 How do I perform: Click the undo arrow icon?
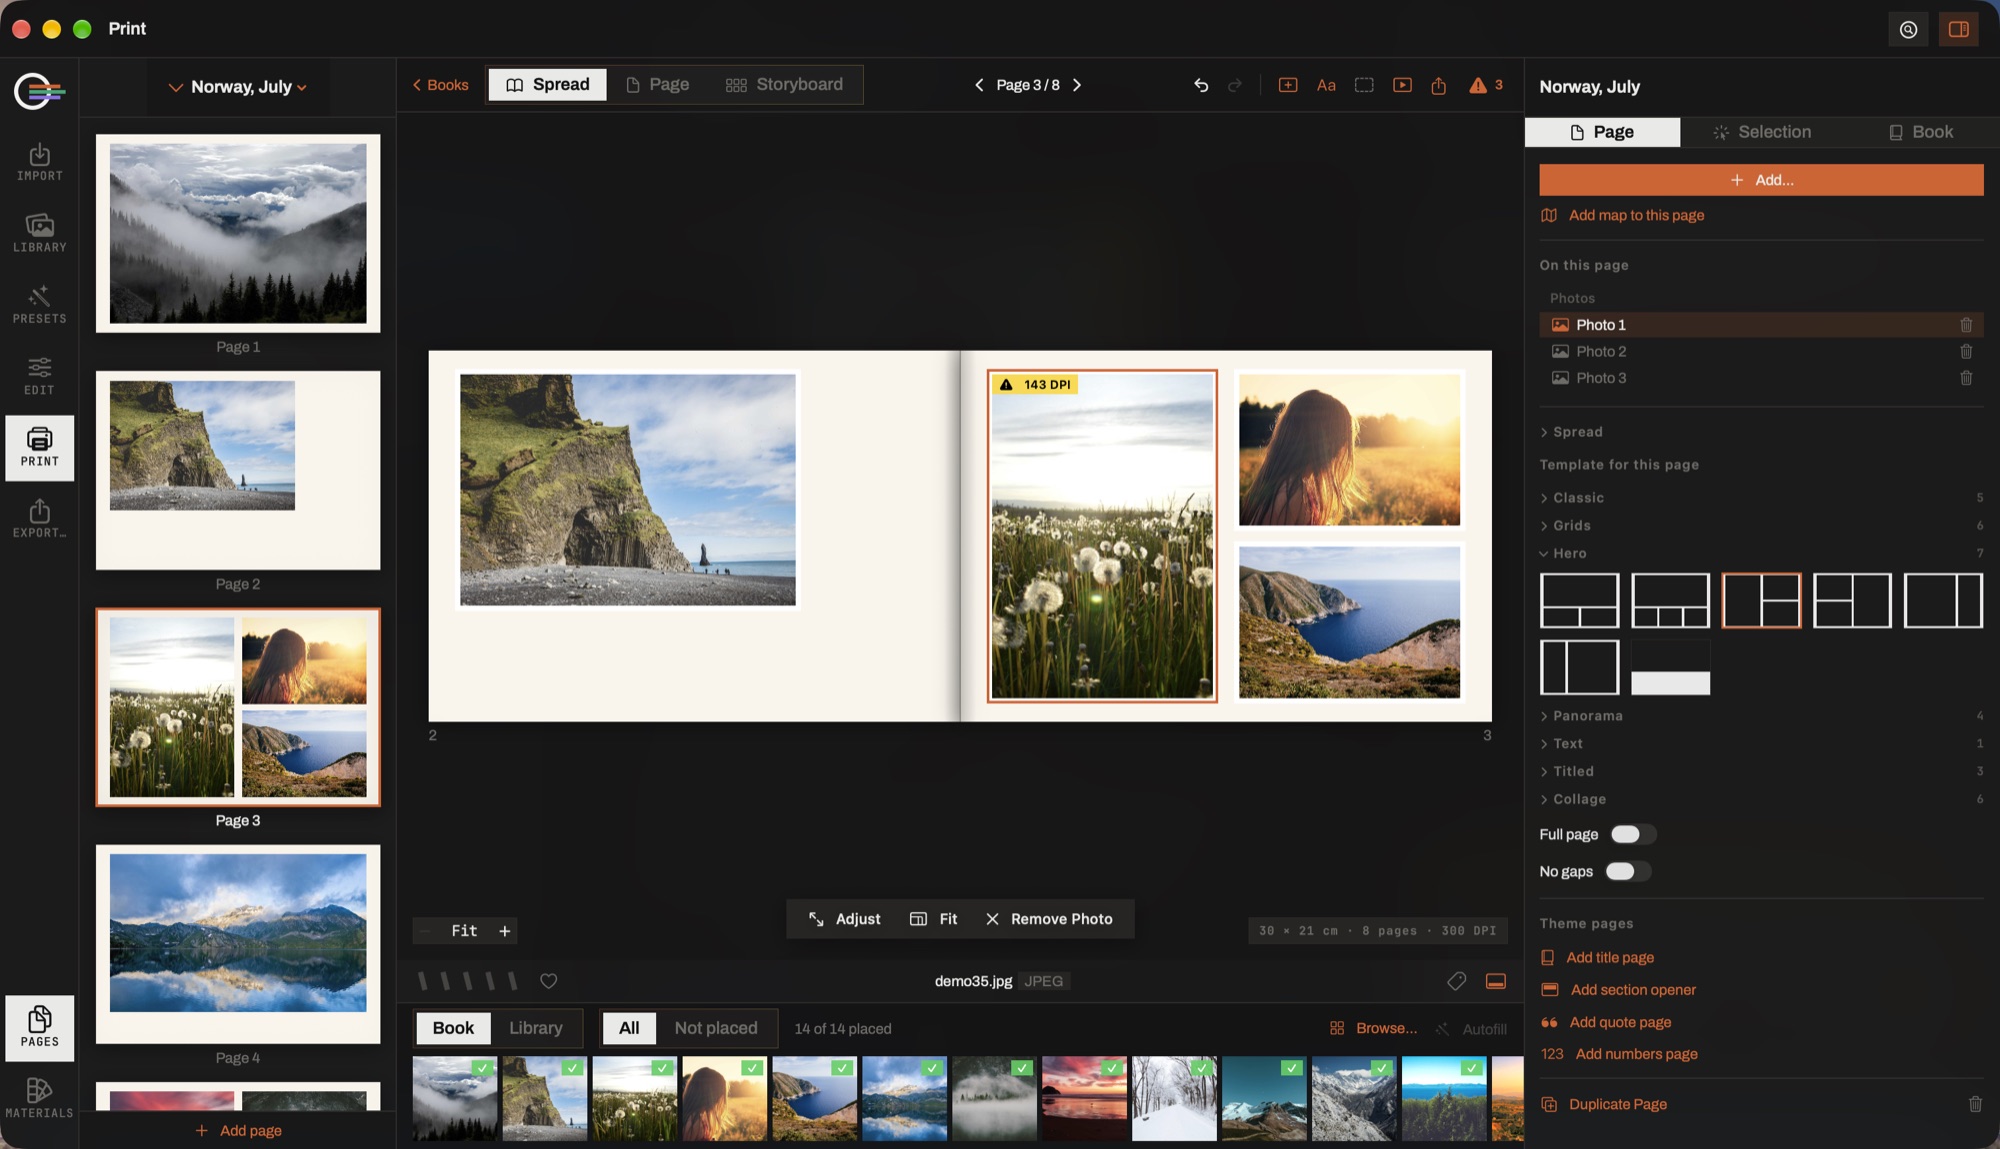[1201, 85]
